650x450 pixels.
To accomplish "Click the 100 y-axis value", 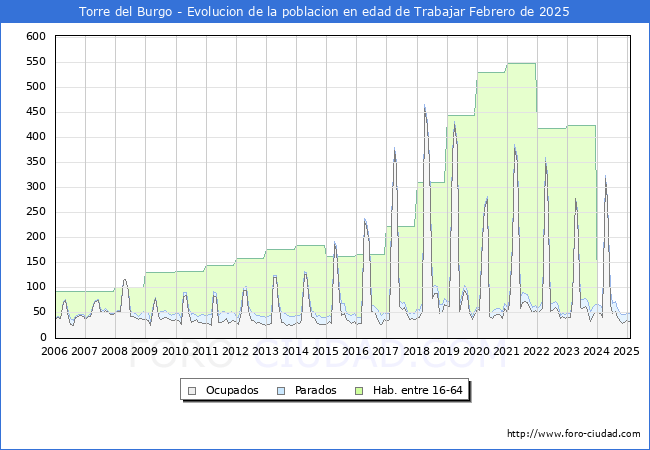I will tap(36, 287).
